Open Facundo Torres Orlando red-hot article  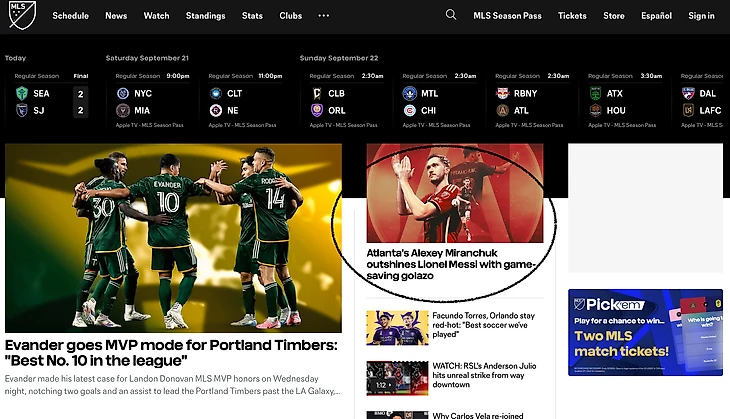484,324
